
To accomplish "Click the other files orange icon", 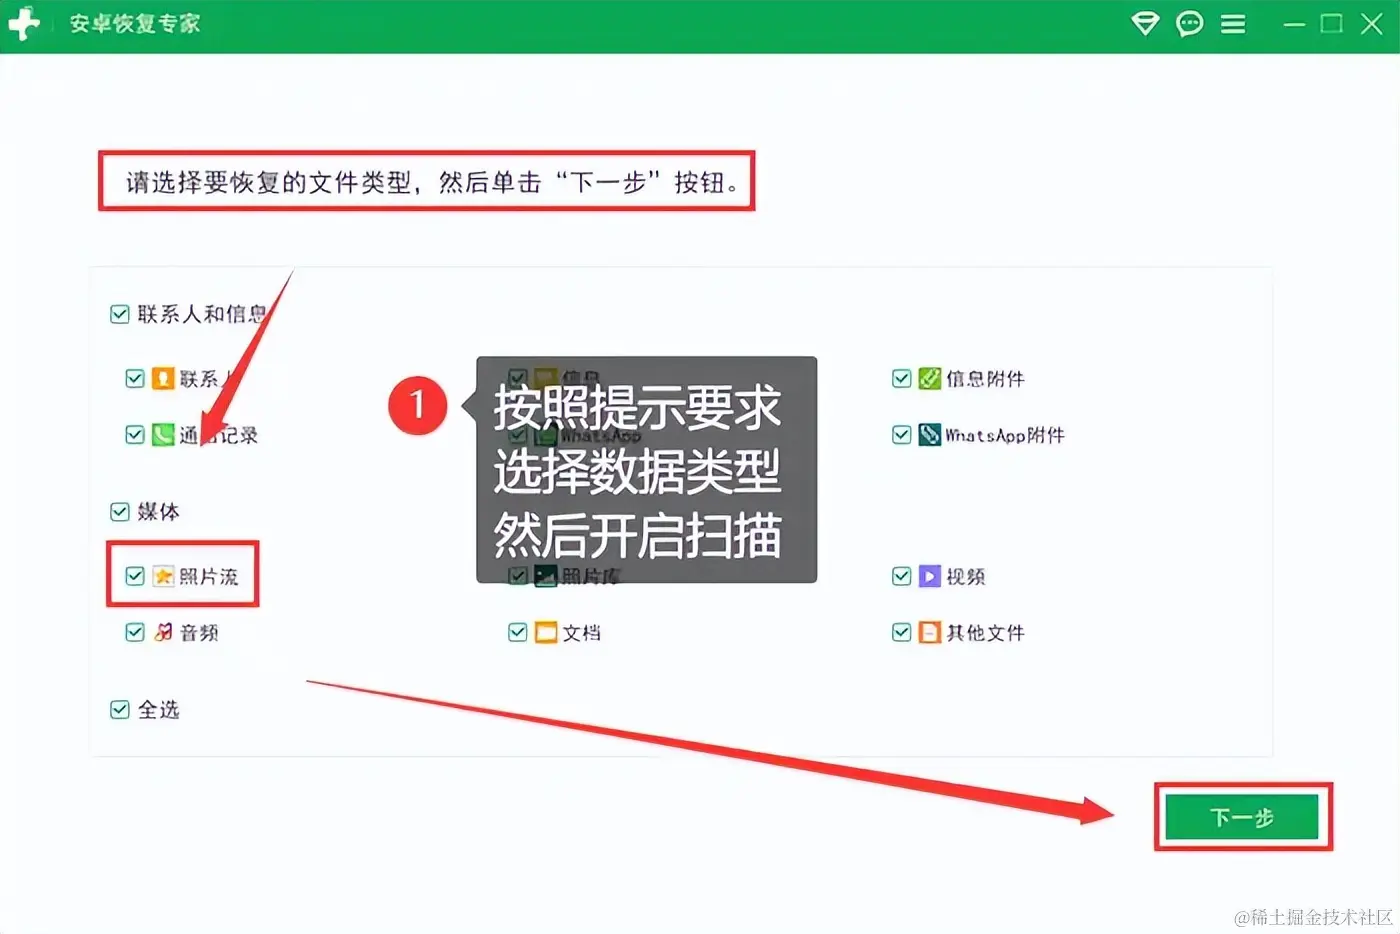I will (x=930, y=632).
